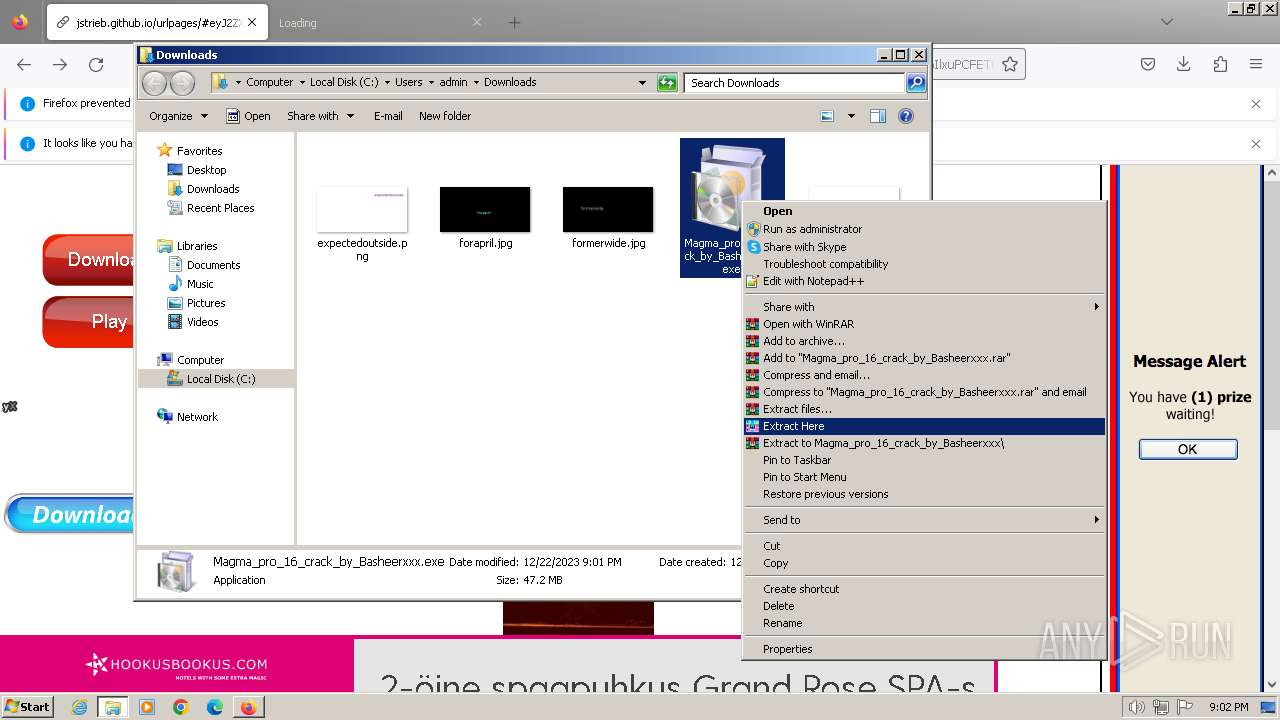The image size is (1280, 720).
Task: Dismiss the Firefox prevented notification
Action: 1256,103
